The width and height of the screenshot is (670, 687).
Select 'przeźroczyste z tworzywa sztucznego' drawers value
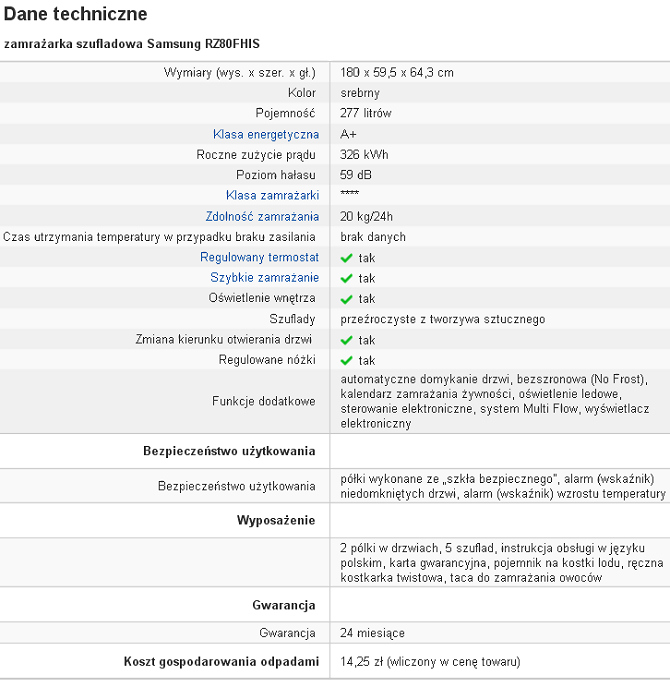[443, 319]
